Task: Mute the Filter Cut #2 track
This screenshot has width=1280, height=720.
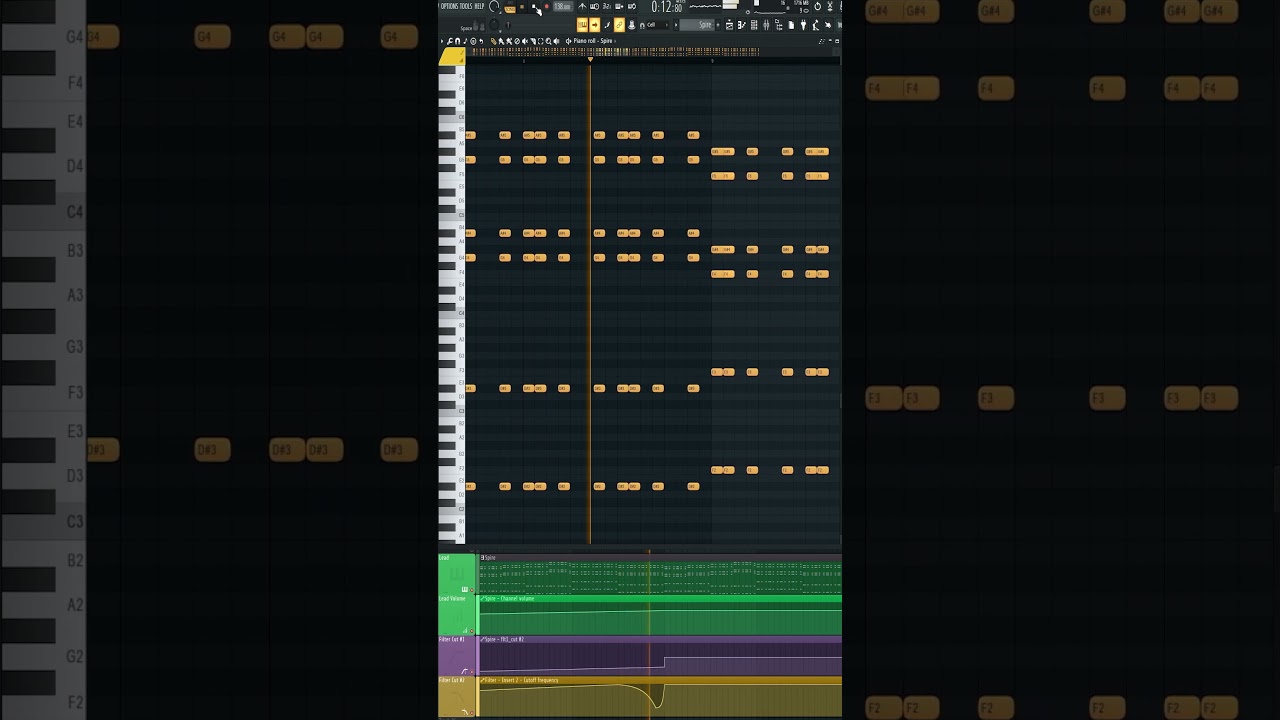Action: point(472,713)
